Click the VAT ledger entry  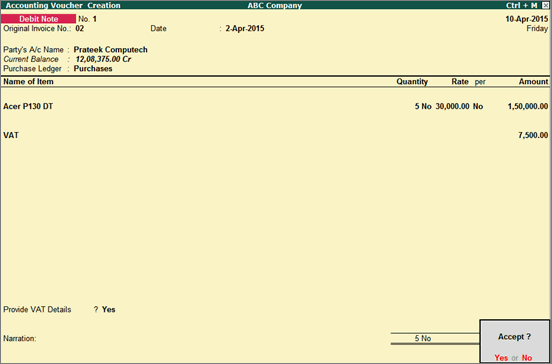coord(11,135)
